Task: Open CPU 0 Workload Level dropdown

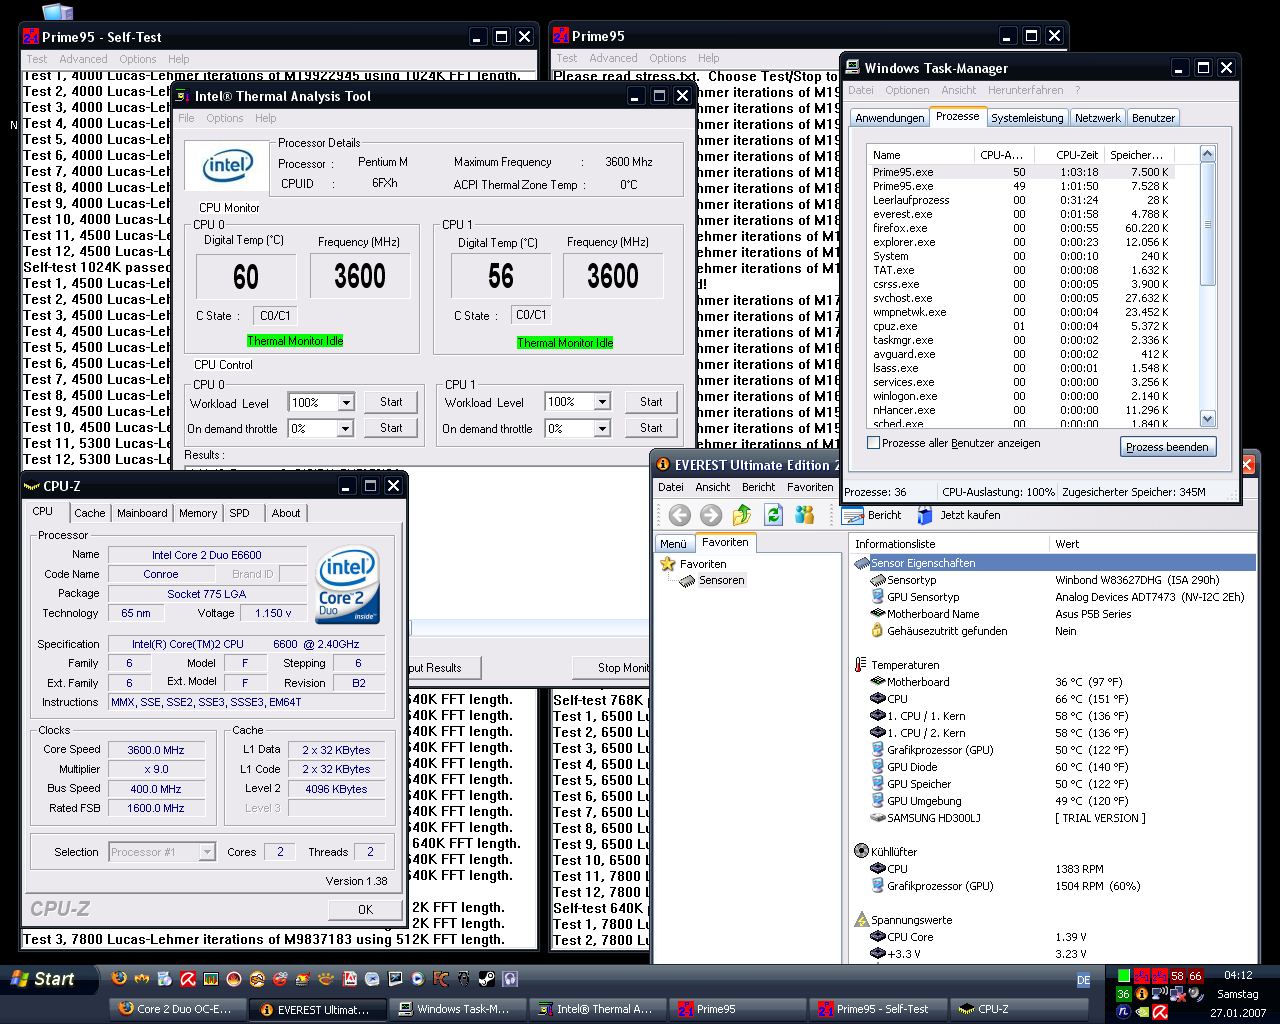Action: coord(346,402)
